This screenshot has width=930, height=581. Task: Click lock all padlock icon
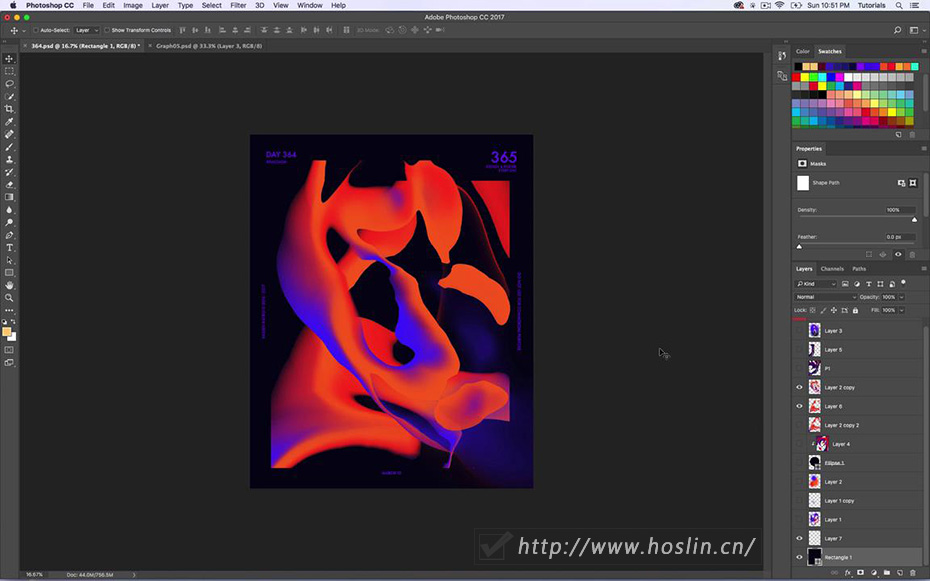pos(855,310)
